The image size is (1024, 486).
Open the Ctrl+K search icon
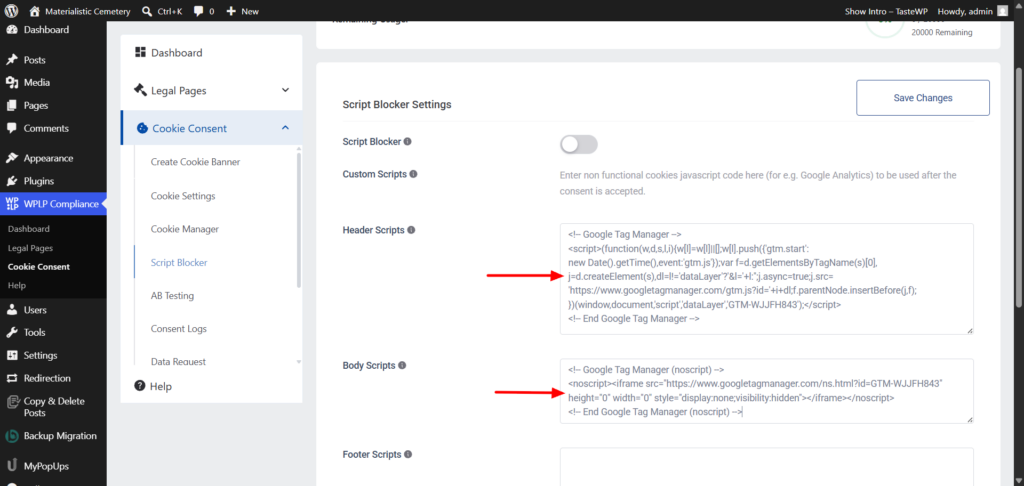pos(147,11)
